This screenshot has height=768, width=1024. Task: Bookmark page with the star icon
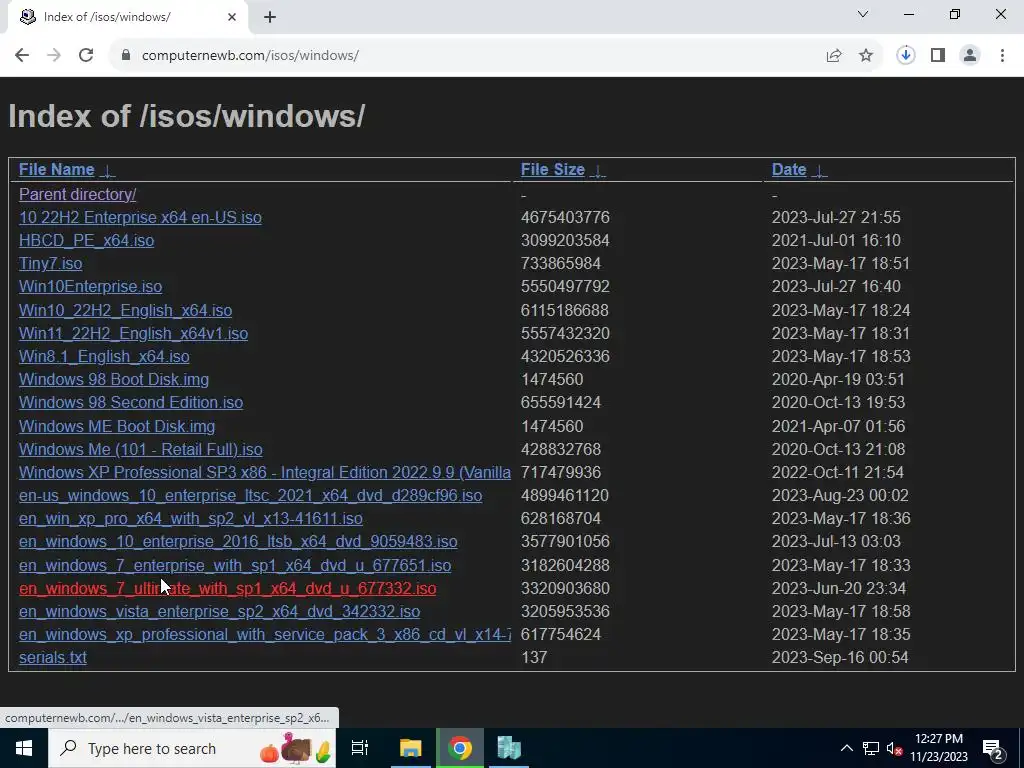tap(866, 56)
